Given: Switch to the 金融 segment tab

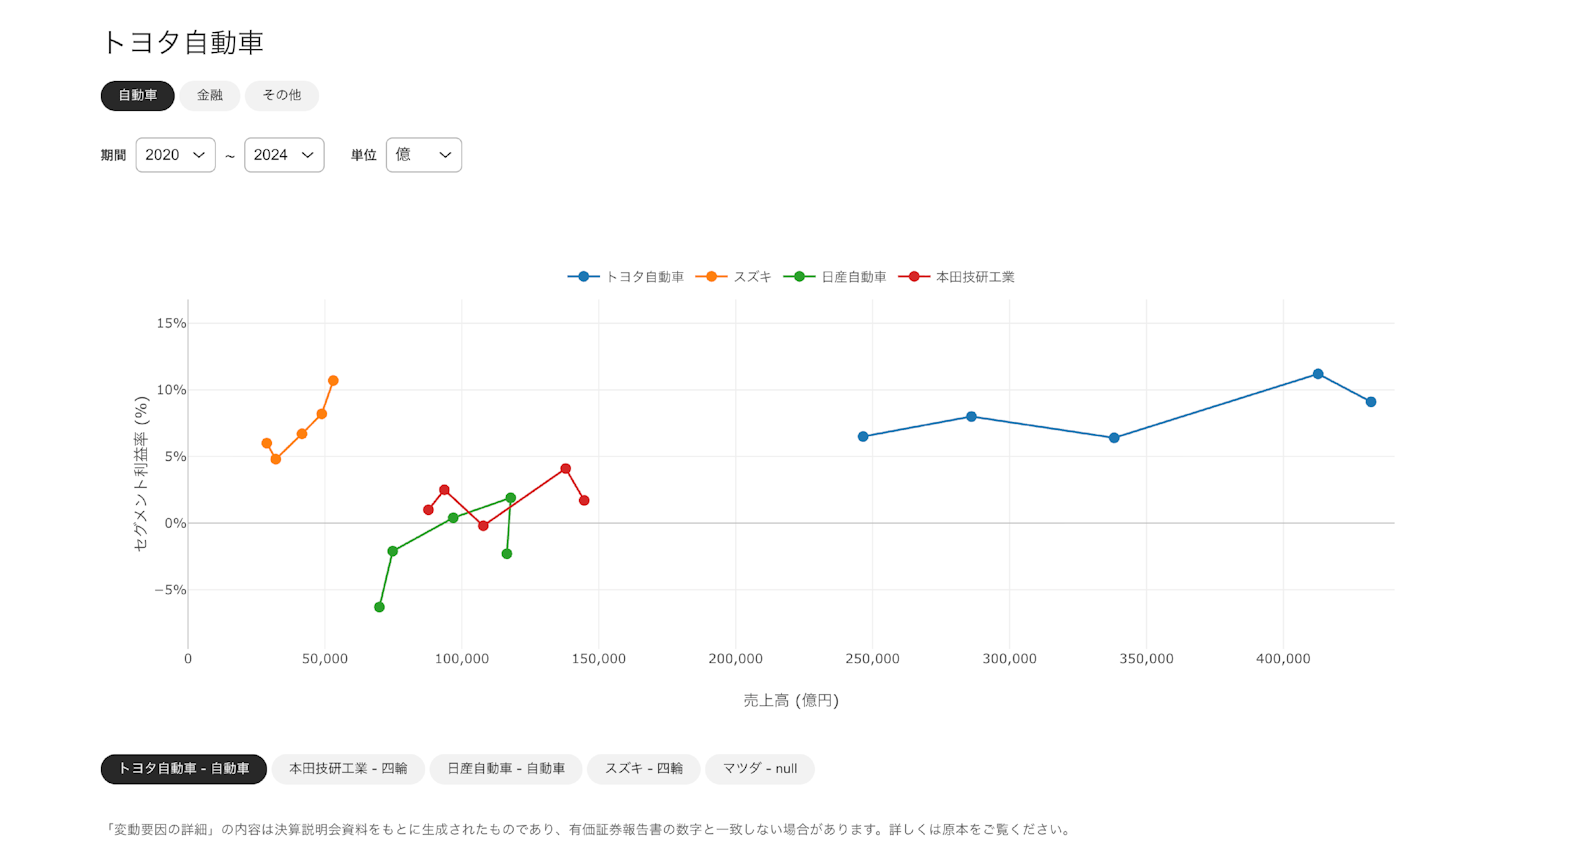Looking at the screenshot, I should (x=210, y=96).
